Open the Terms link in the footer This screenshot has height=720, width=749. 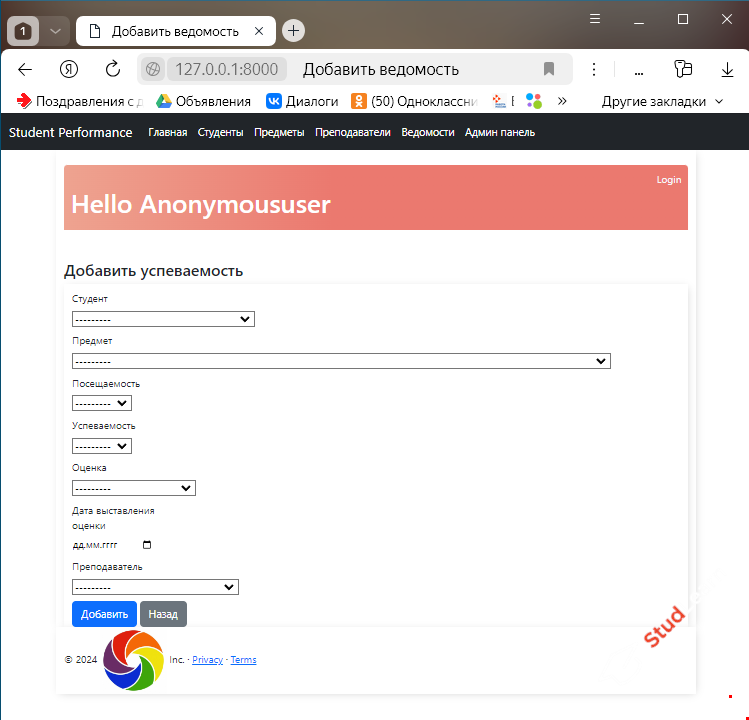244,660
